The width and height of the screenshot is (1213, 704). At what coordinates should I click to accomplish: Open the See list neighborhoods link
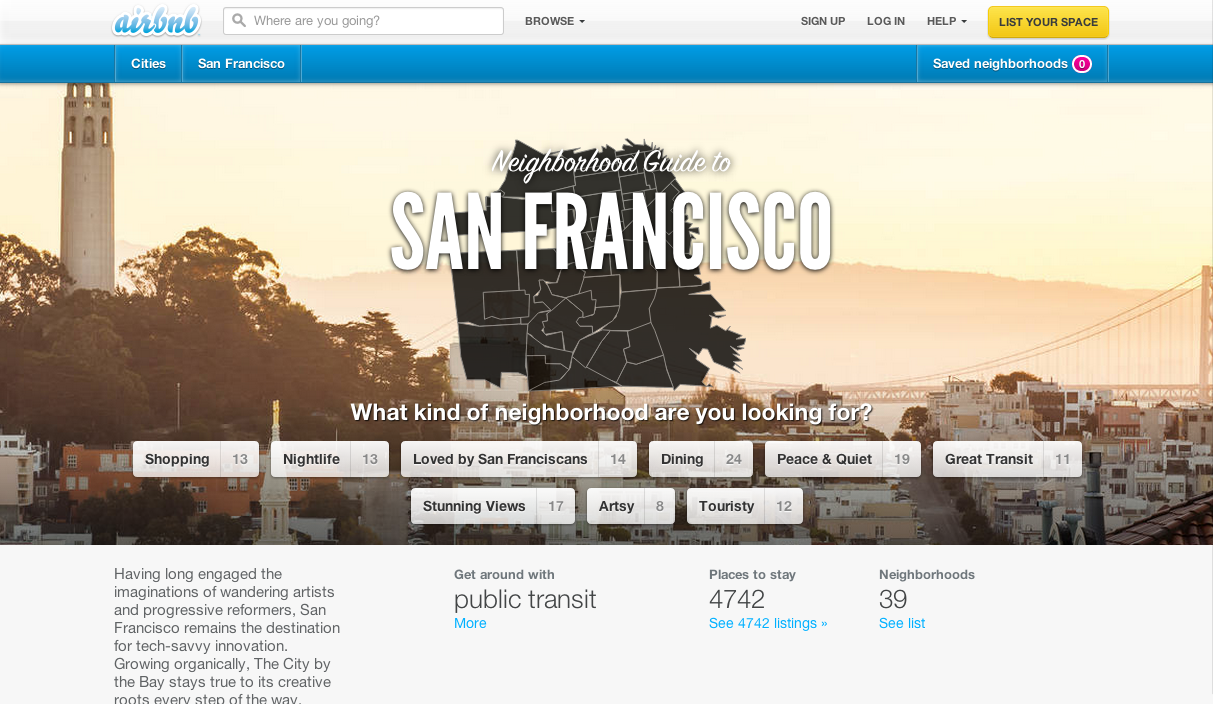click(902, 623)
